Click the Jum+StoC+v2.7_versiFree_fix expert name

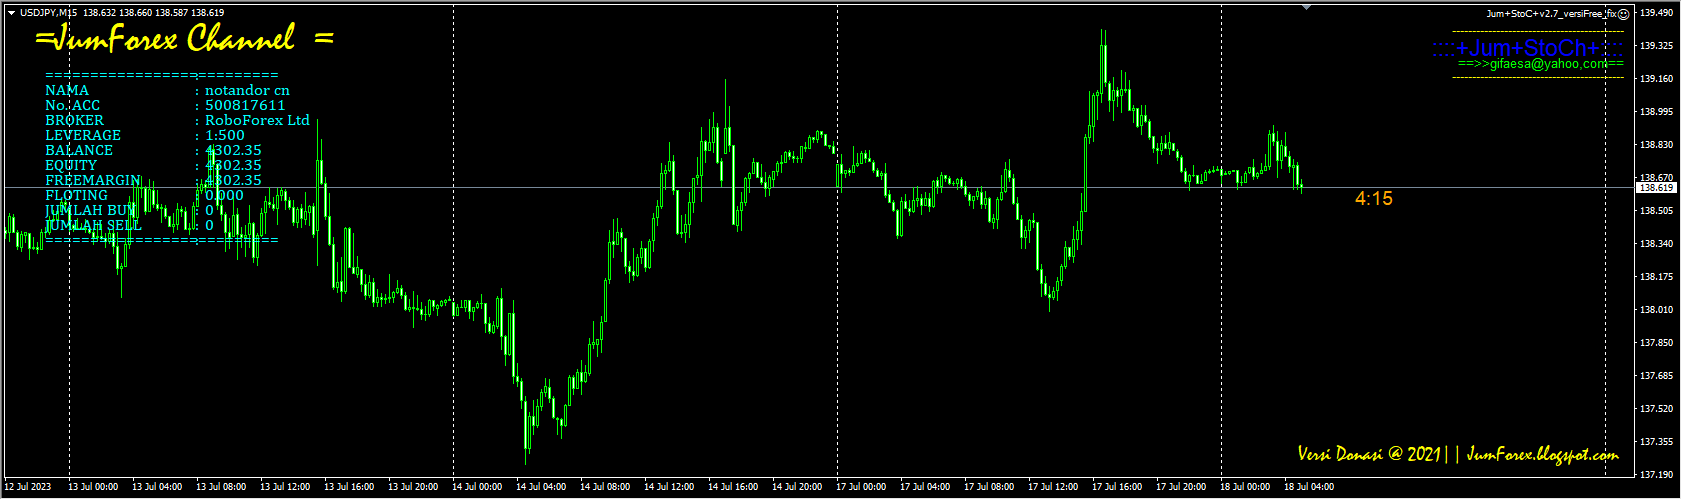(x=1551, y=14)
